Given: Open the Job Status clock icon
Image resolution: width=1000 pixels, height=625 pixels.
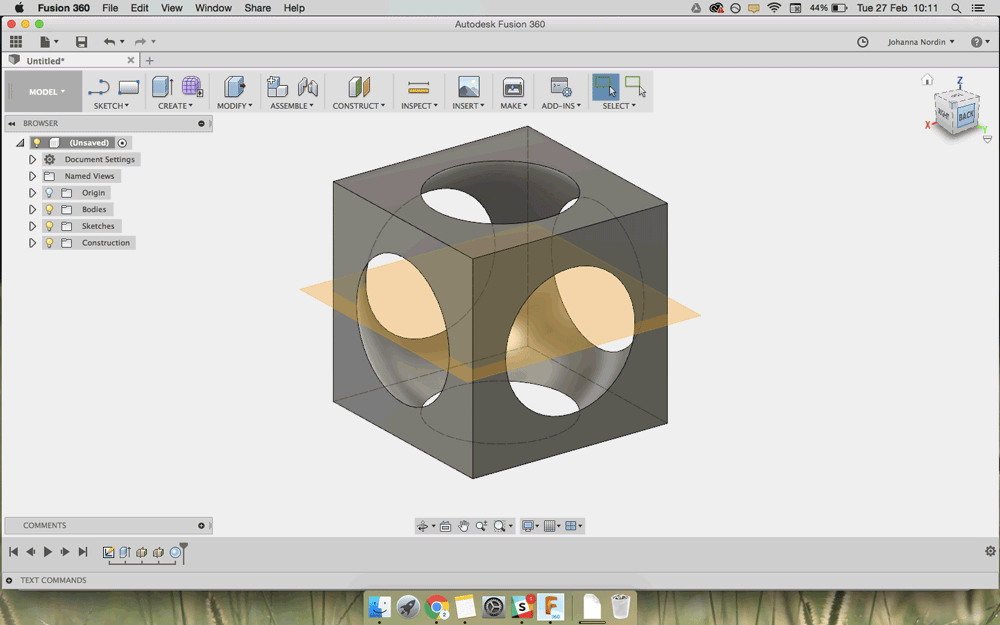Looking at the screenshot, I should click(x=863, y=42).
